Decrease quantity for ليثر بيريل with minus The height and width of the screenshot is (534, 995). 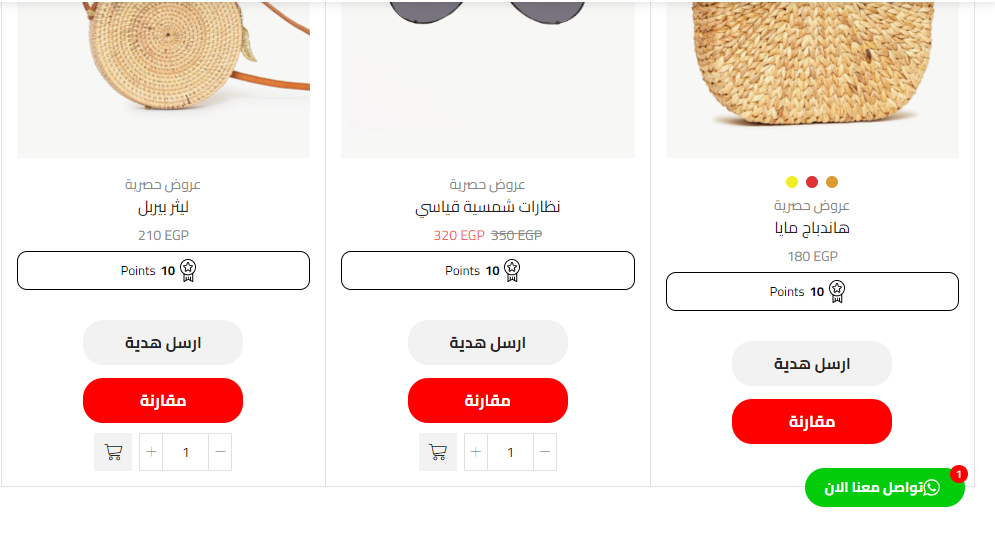click(220, 452)
